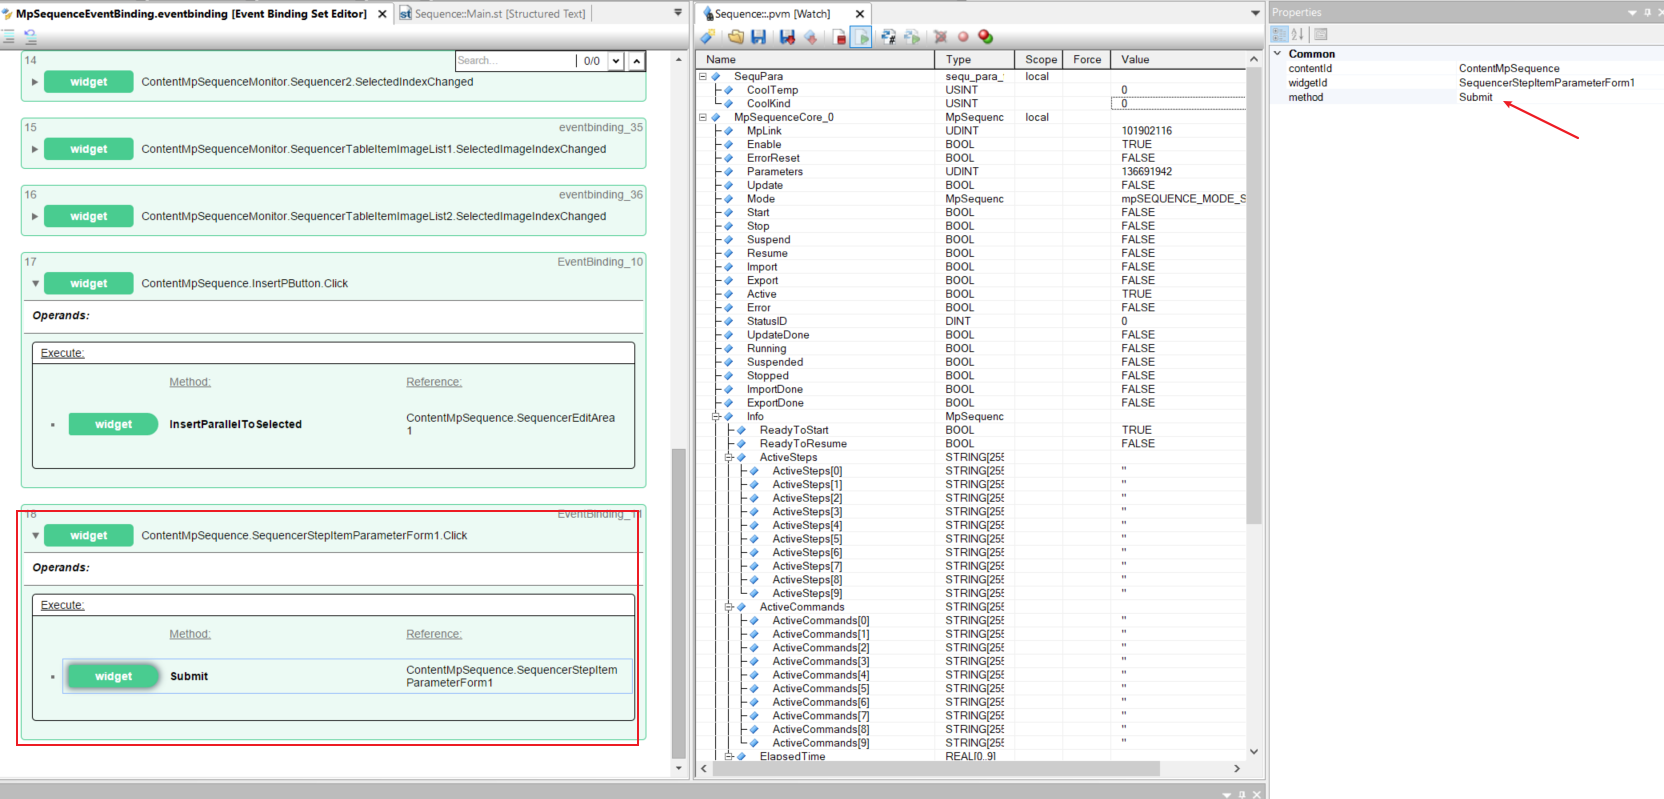Expand the SequencerTableItemImageList1 event binding

(x=35, y=149)
